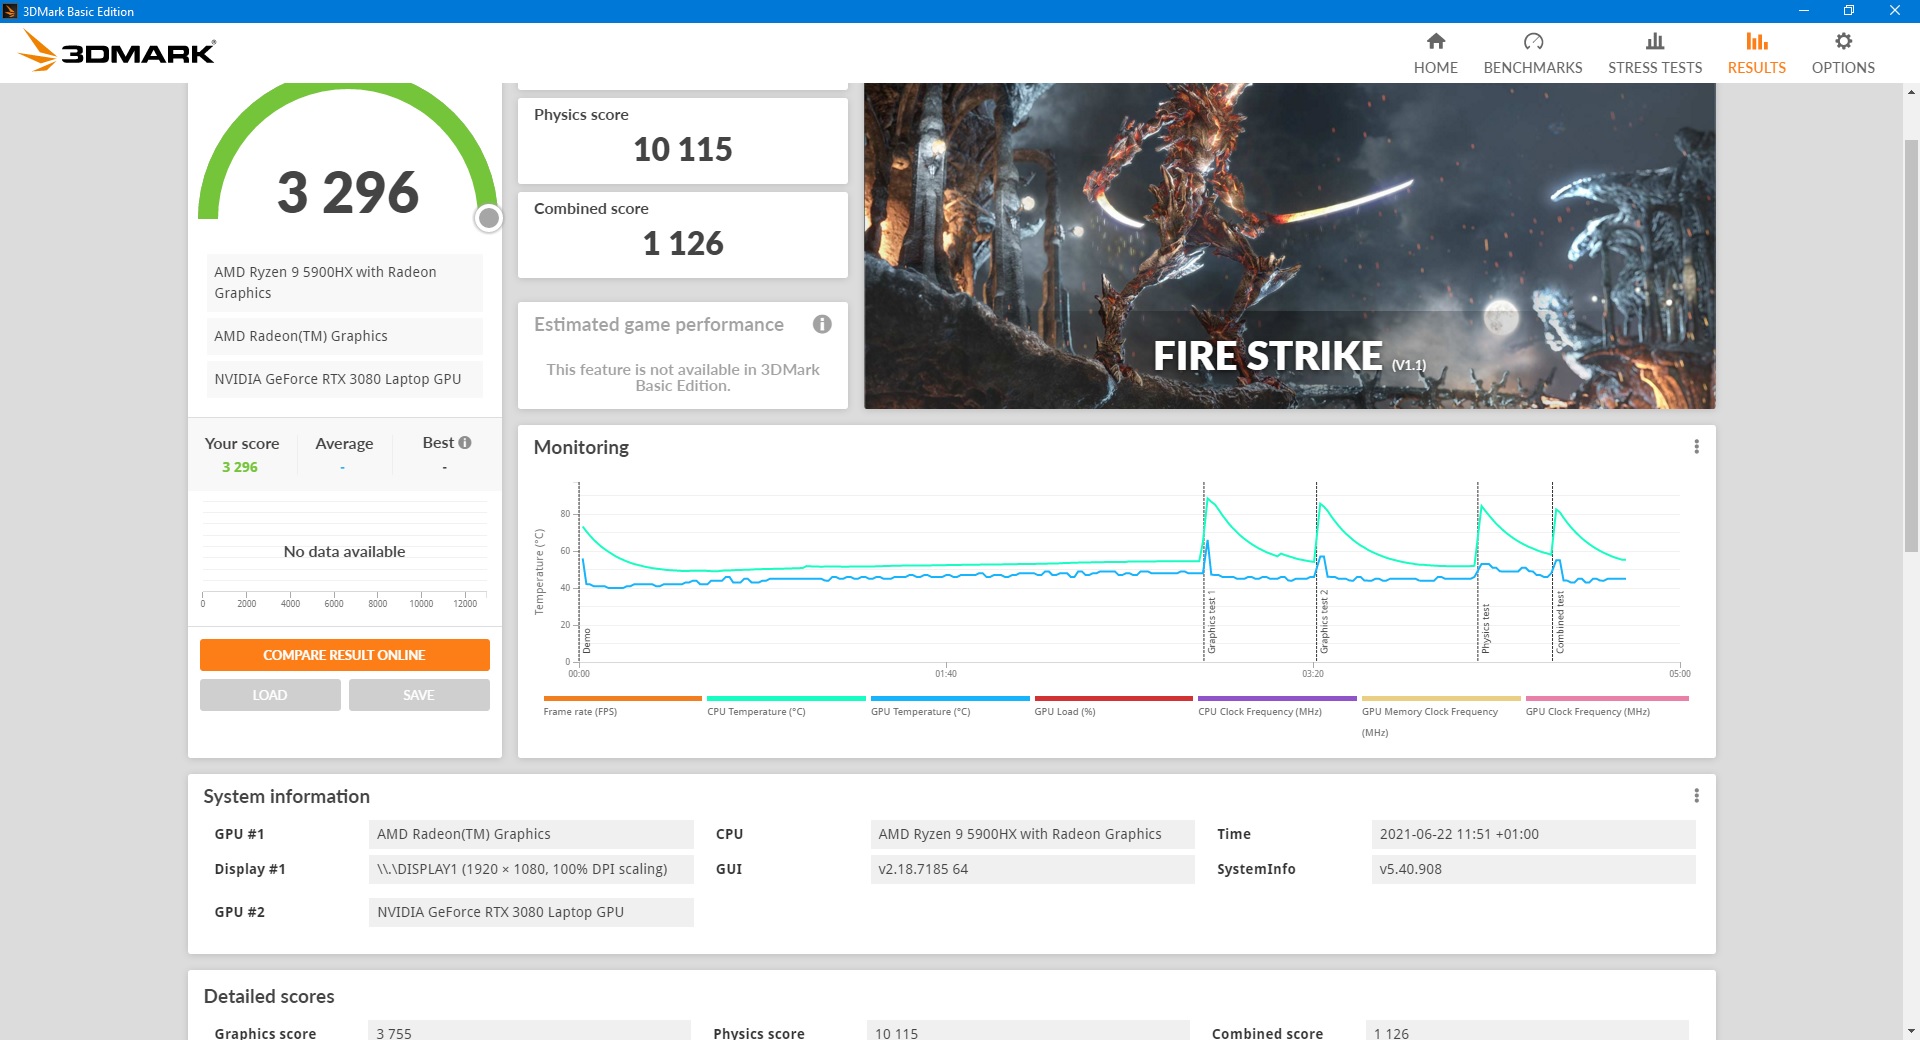Click the Average column header
1920x1040 pixels.
[x=344, y=443]
